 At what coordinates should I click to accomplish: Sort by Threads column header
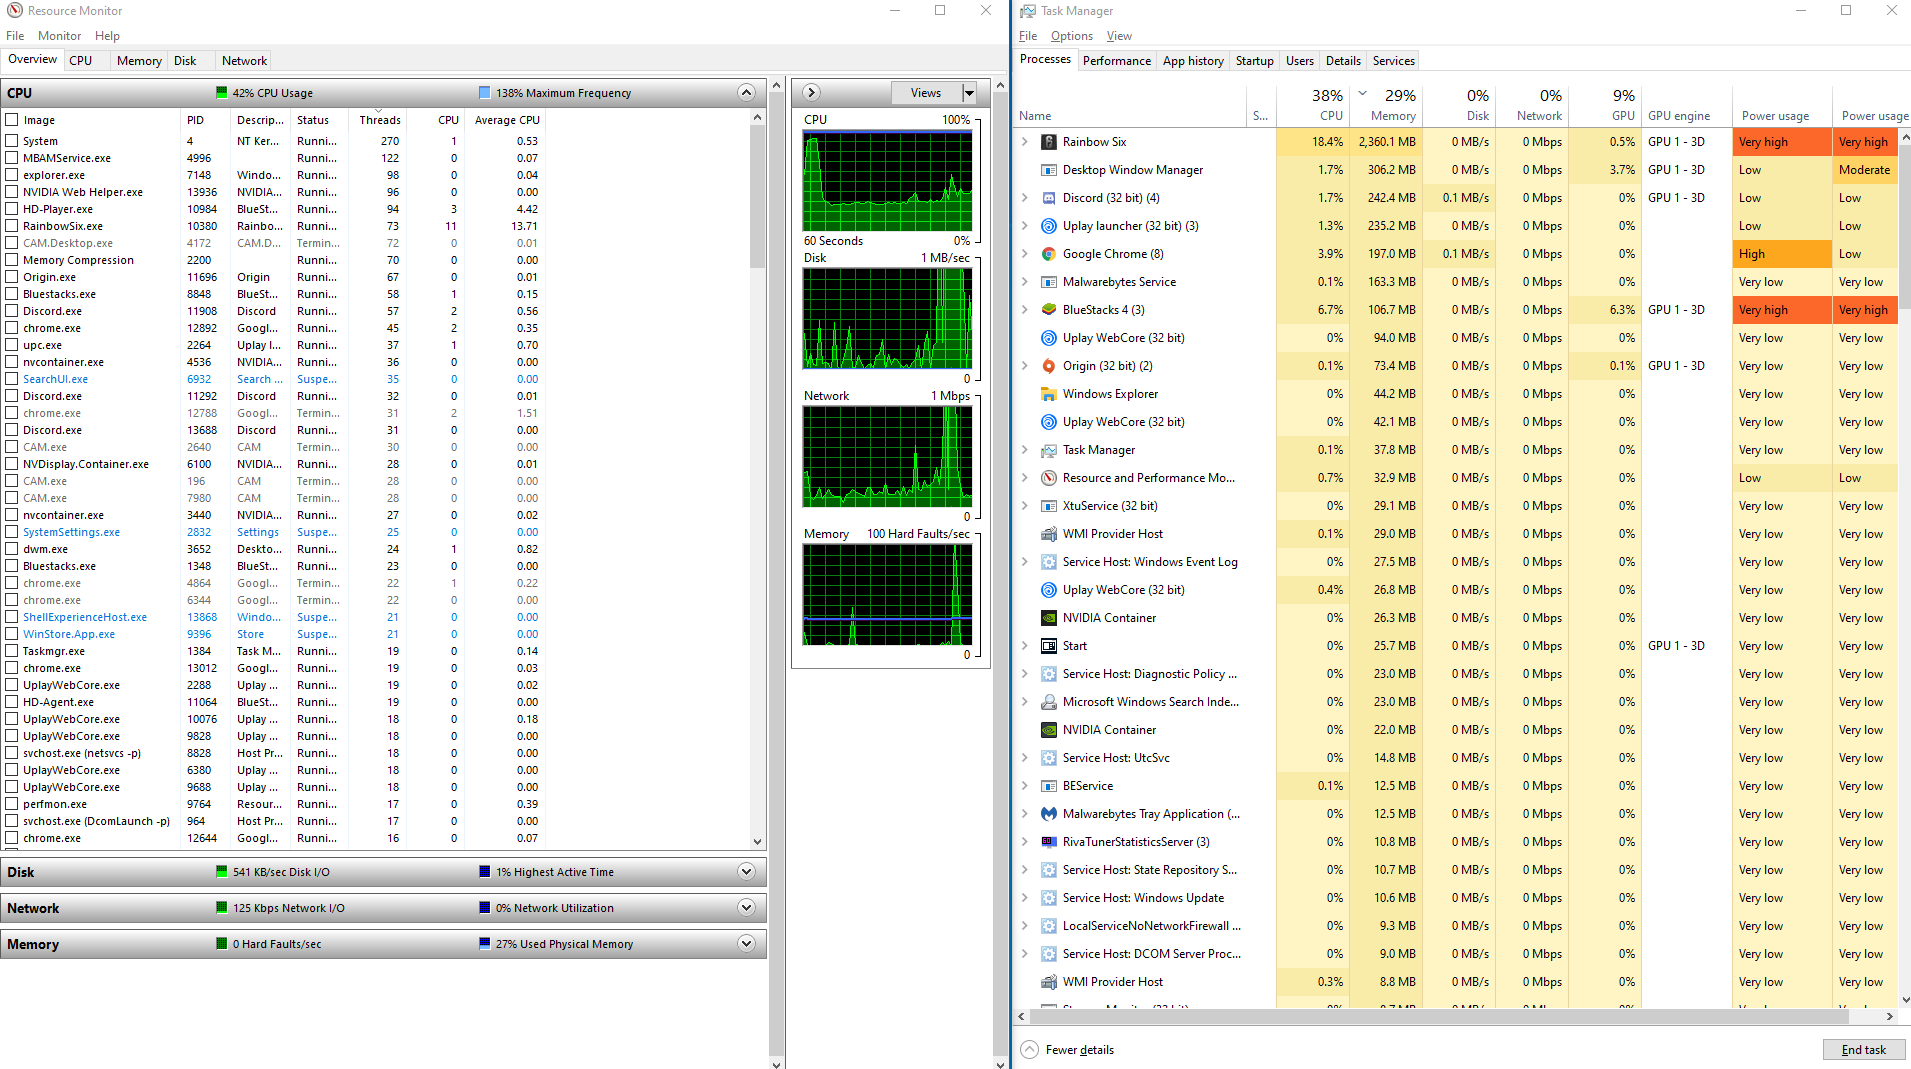pyautogui.click(x=380, y=120)
